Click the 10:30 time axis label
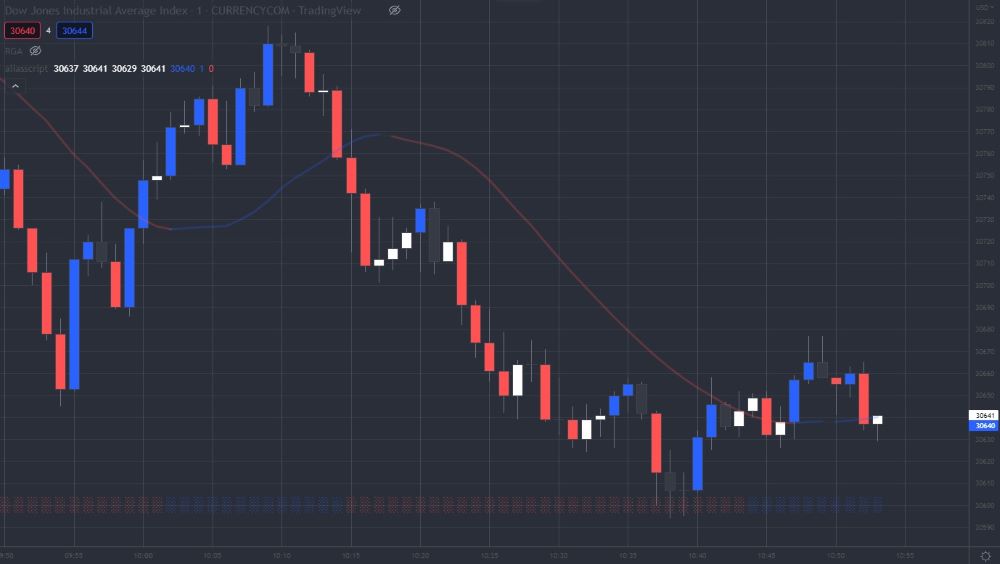1000x564 pixels. tap(558, 553)
